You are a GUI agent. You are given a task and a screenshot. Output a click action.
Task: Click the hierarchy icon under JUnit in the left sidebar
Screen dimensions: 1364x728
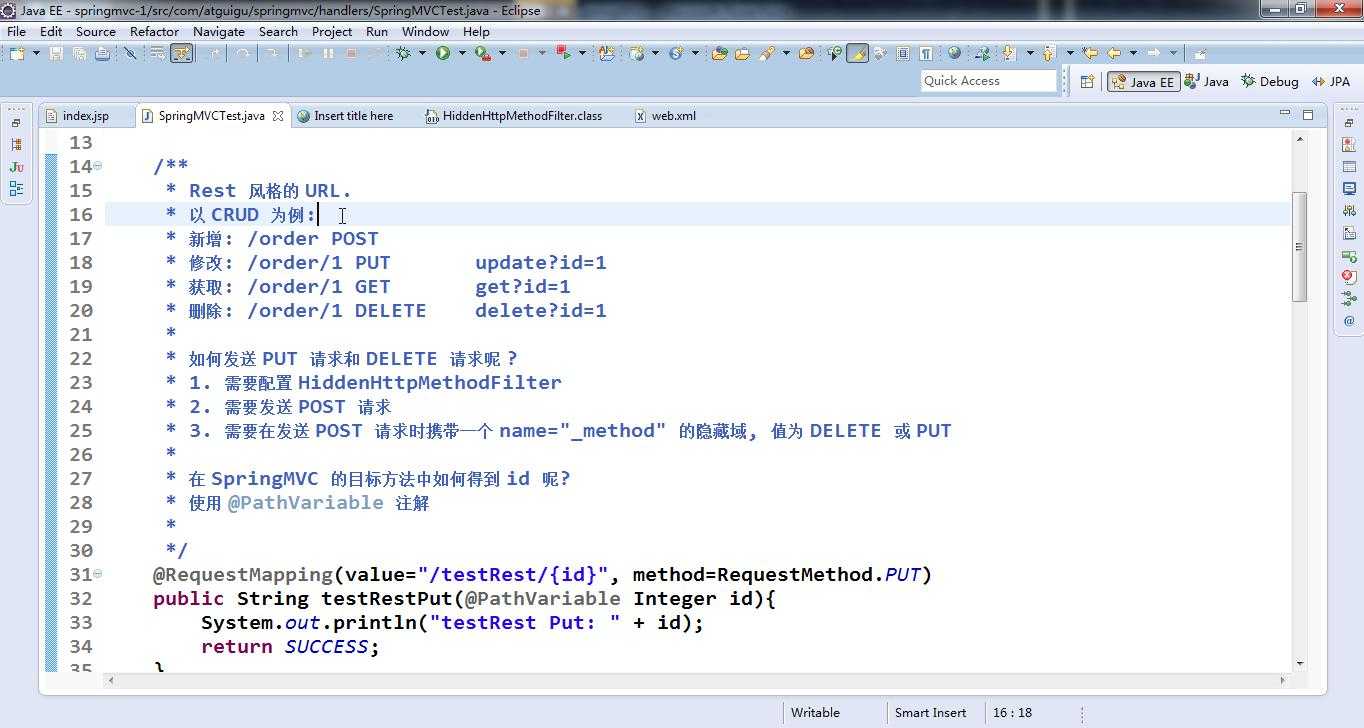tap(16, 189)
